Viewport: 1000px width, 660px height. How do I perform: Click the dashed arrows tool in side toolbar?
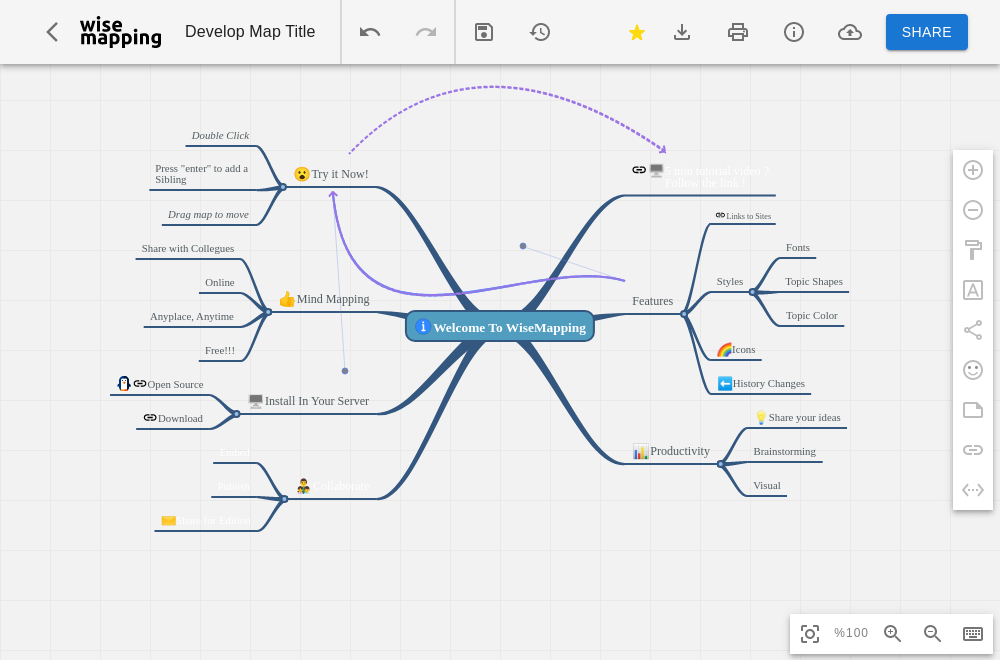[x=973, y=490]
